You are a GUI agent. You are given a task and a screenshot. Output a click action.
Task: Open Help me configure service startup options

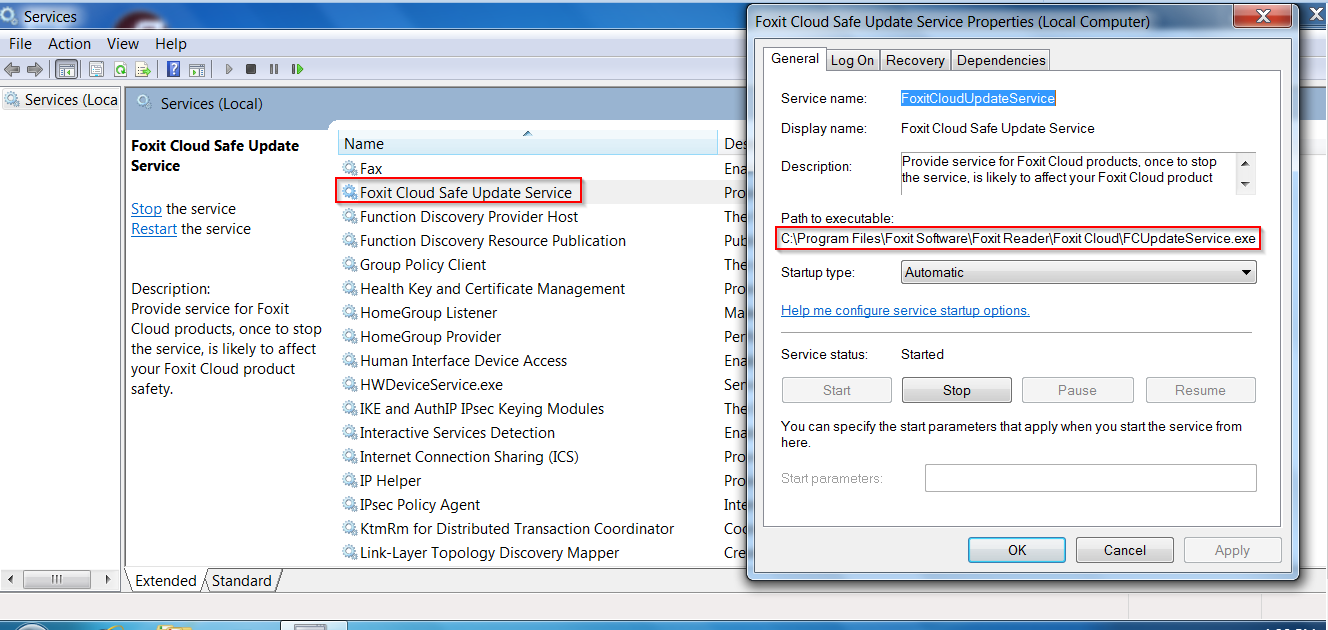pyautogui.click(x=905, y=310)
